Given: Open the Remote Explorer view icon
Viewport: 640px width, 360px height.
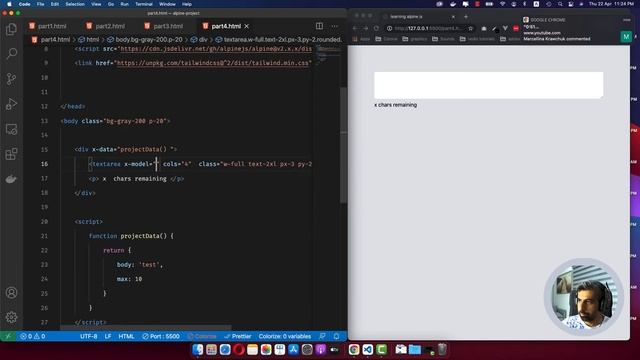Looking at the screenshot, I should tap(11, 129).
